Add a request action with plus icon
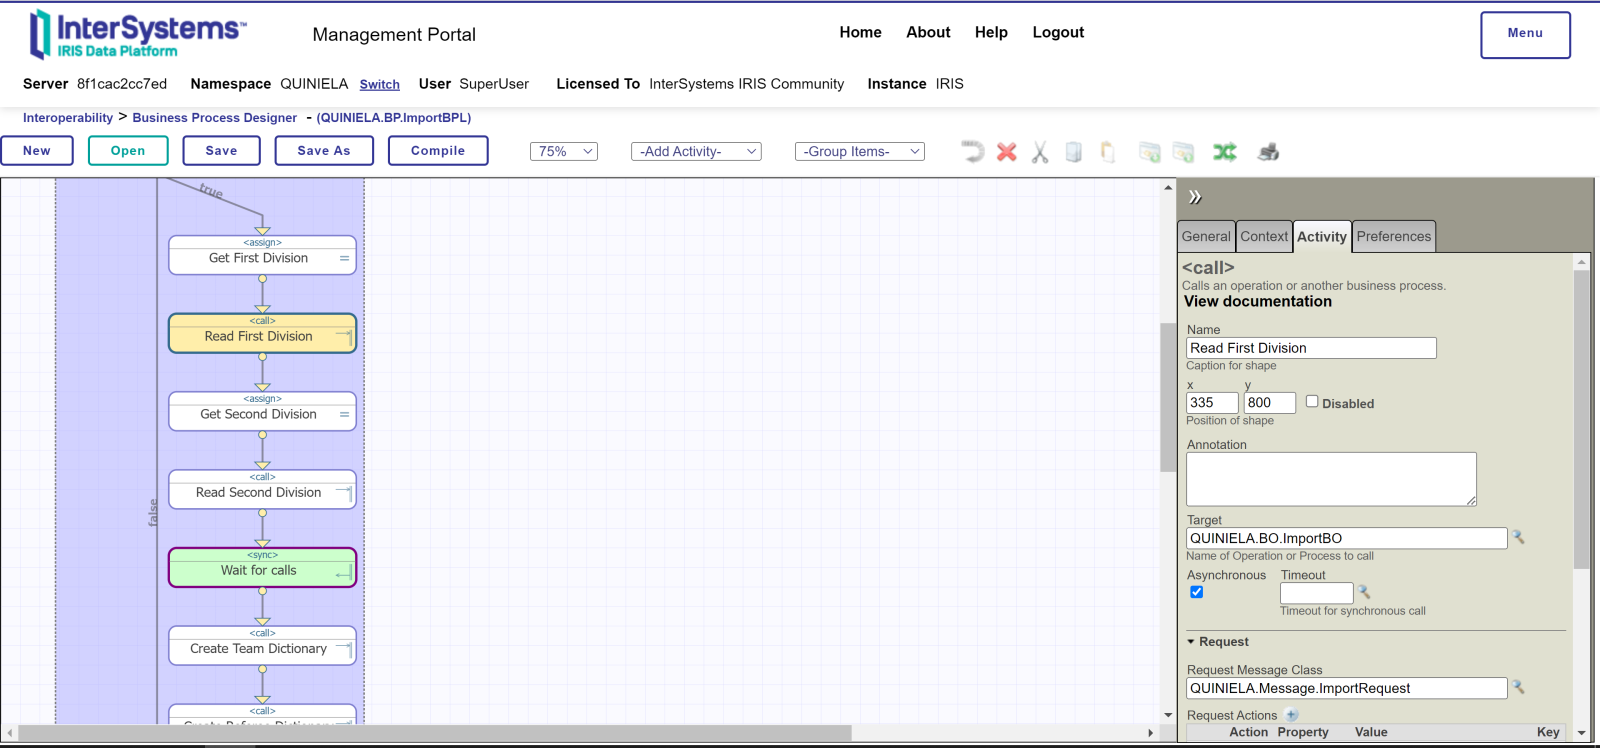Screen dimensions: 1600x748 [1292, 715]
